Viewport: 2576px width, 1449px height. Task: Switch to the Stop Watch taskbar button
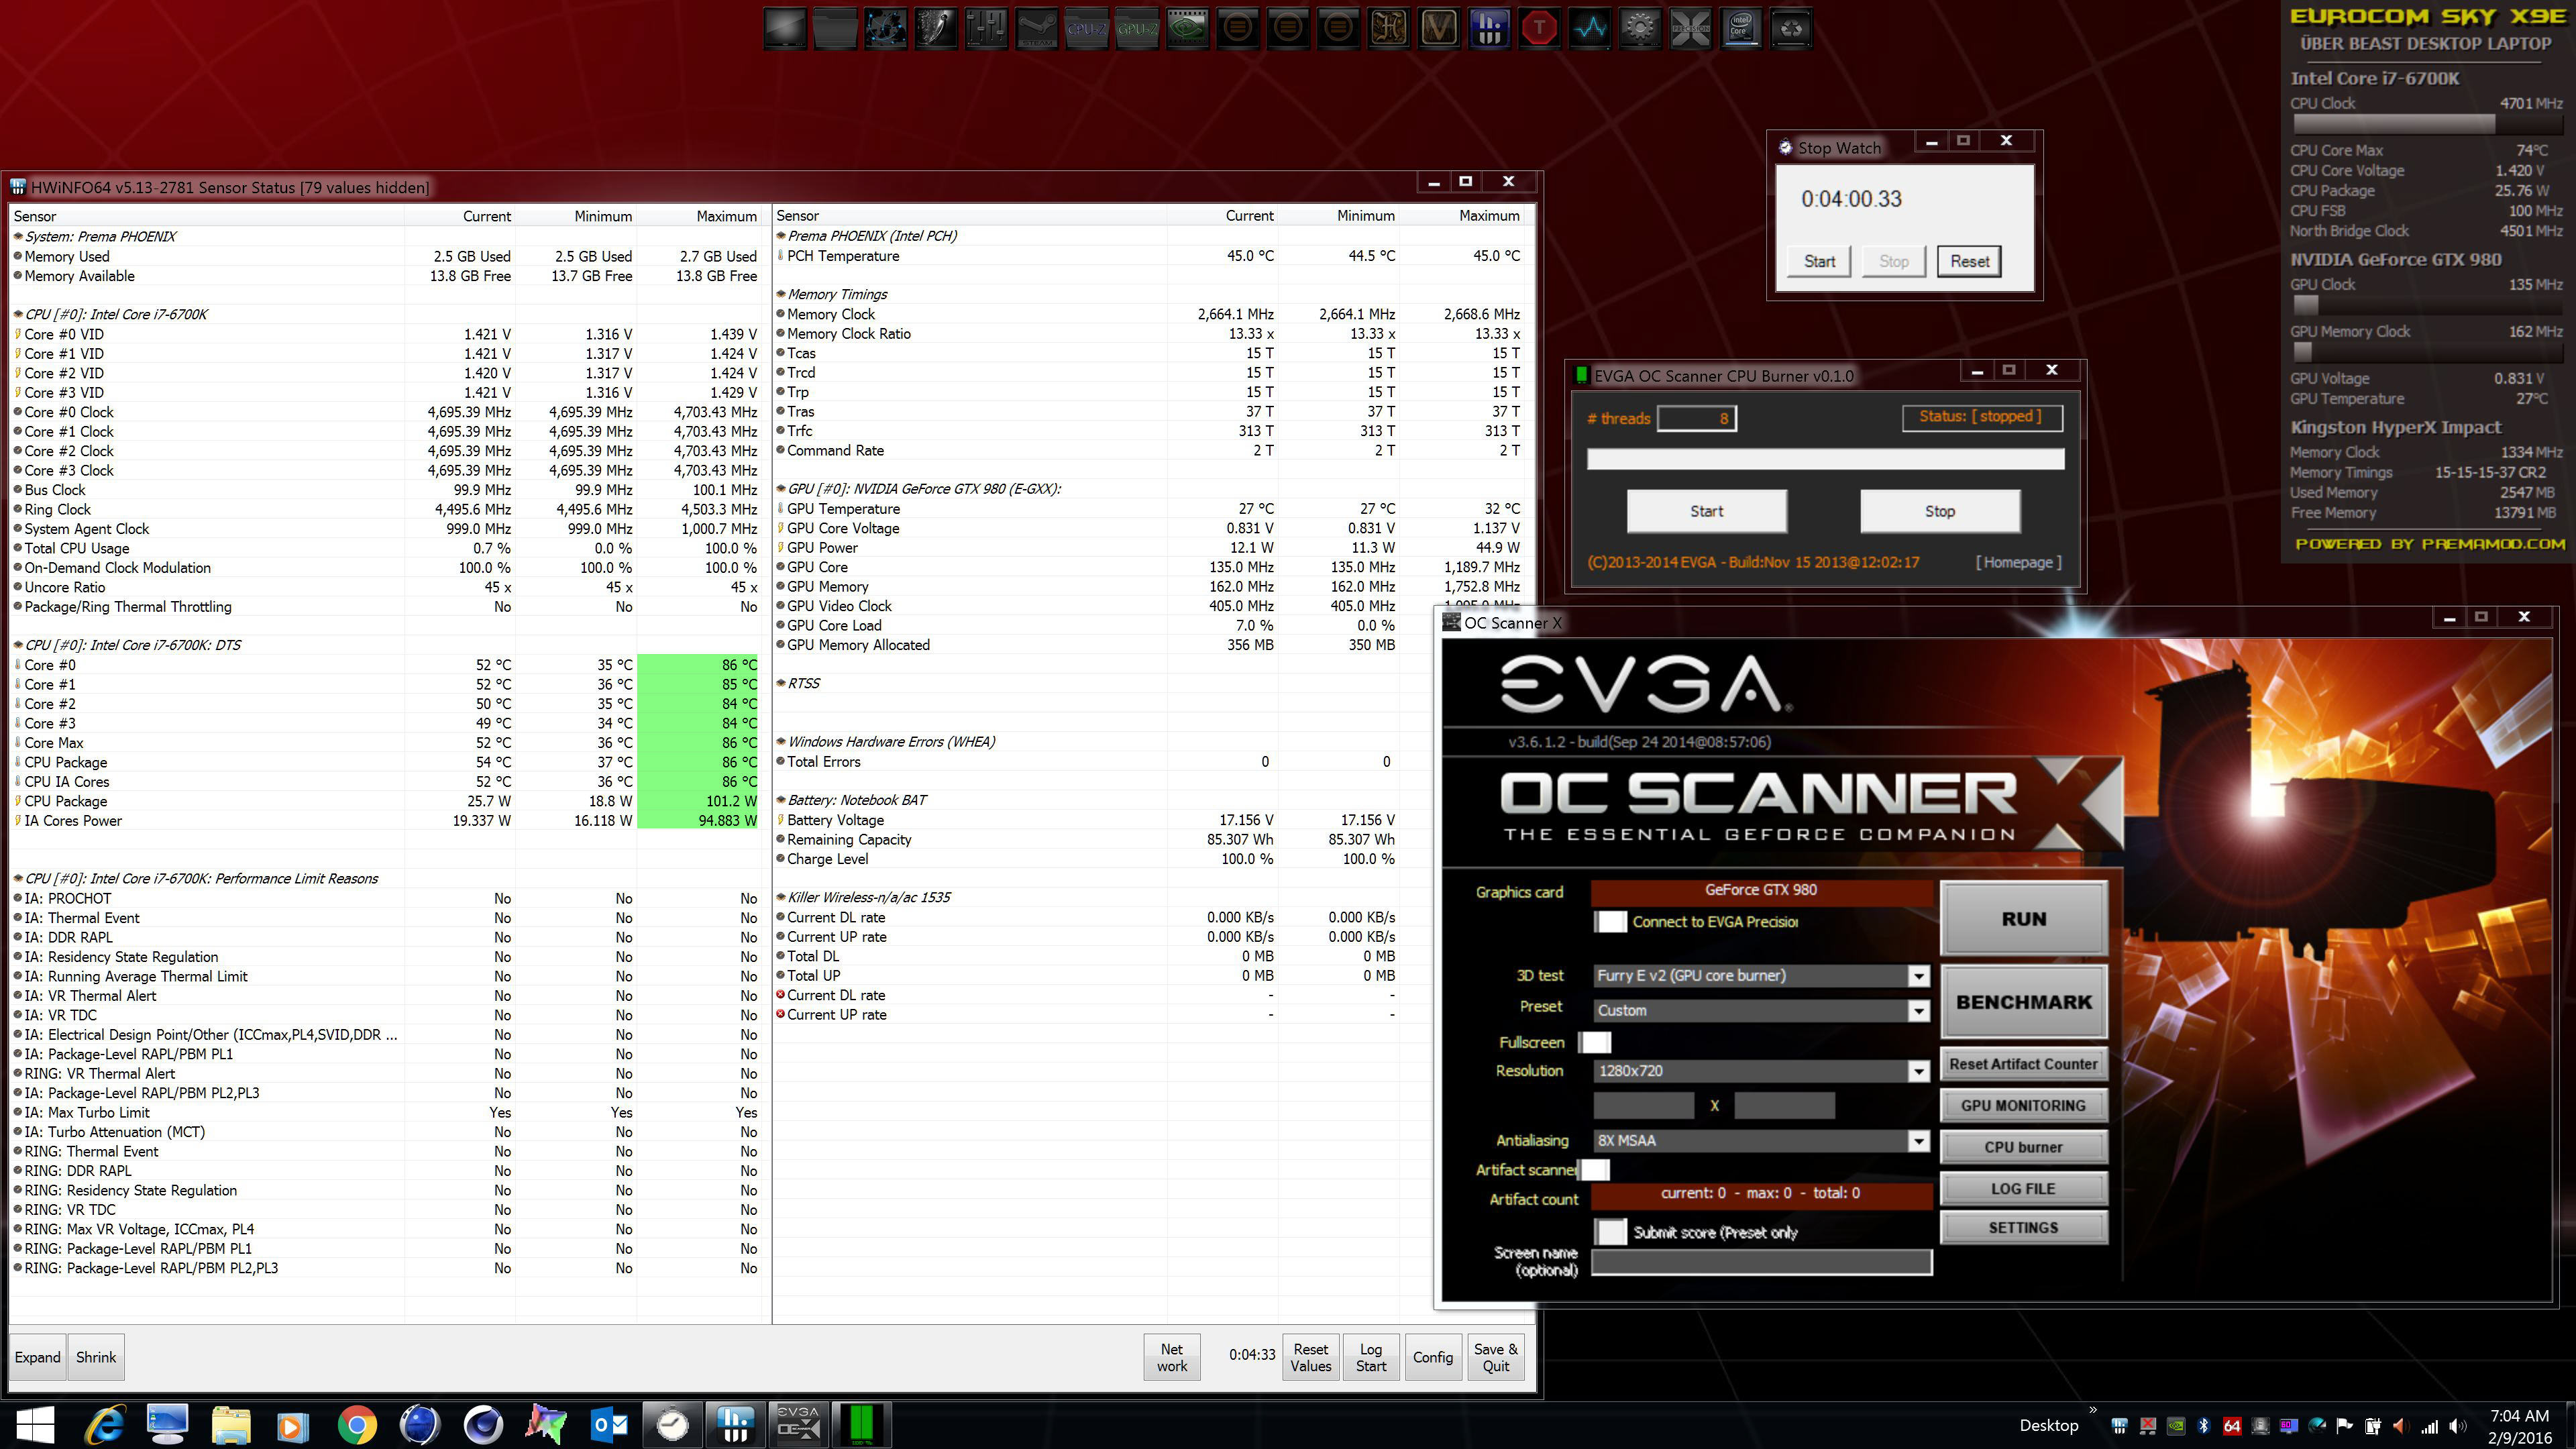672,1424
